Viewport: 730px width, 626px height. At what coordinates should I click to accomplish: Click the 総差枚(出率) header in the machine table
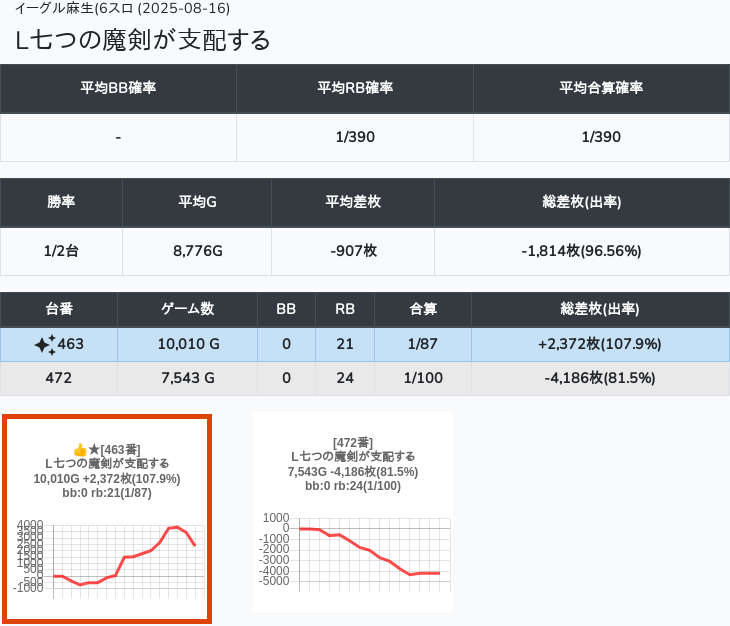(600, 309)
